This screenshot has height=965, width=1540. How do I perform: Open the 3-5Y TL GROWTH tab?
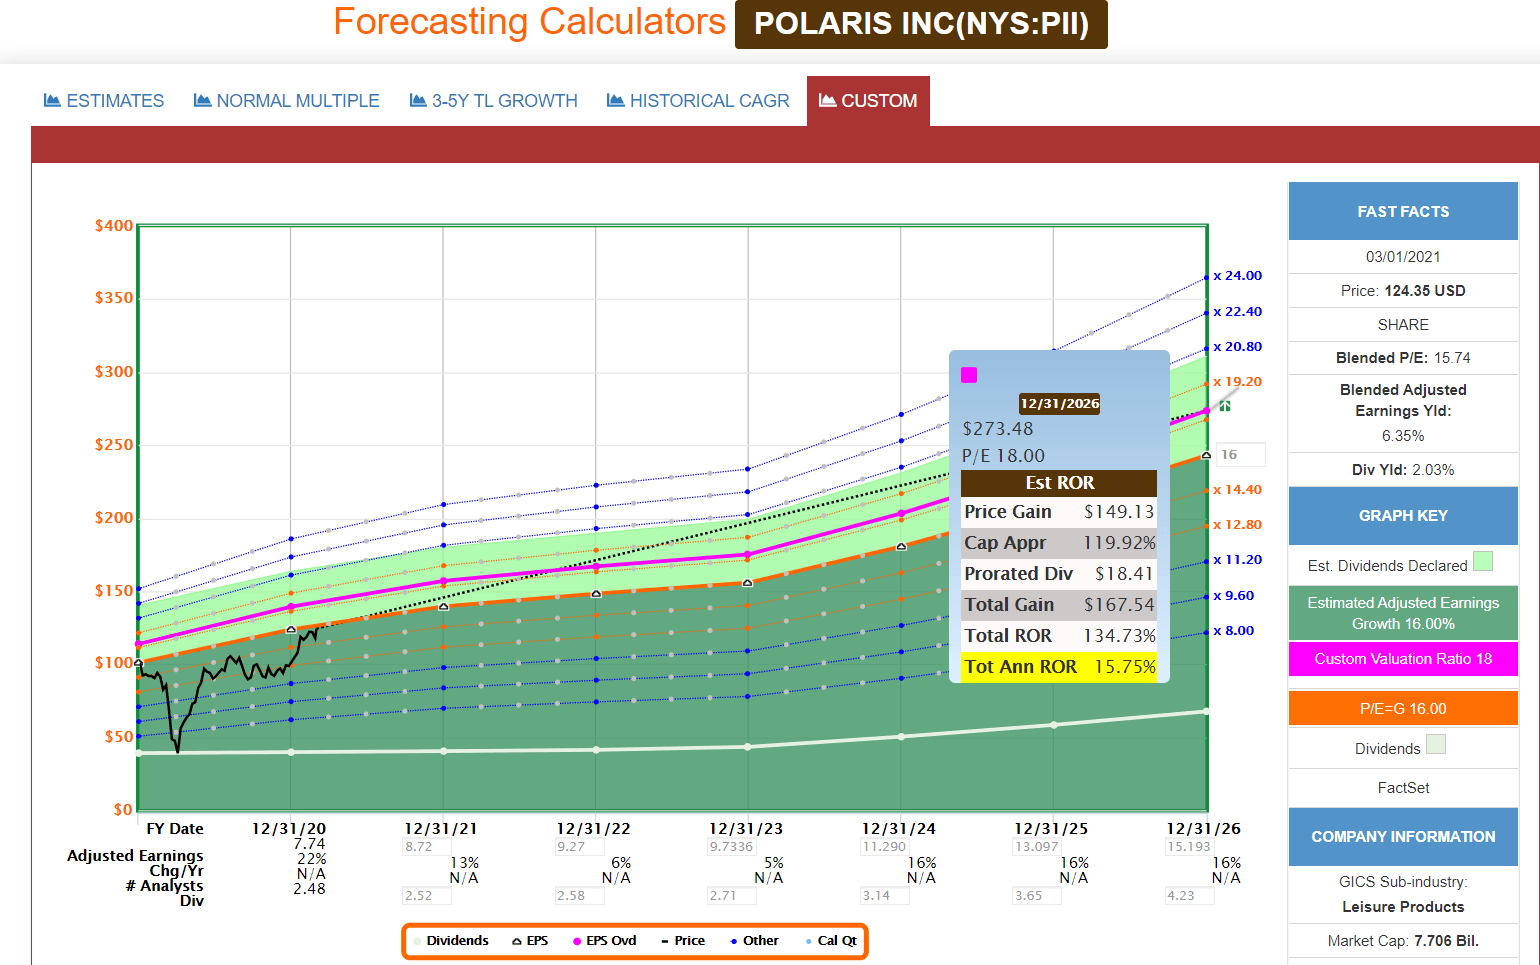point(494,101)
